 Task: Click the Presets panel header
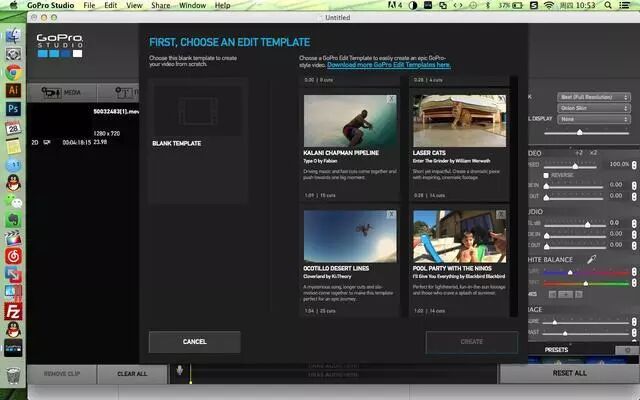coord(556,350)
